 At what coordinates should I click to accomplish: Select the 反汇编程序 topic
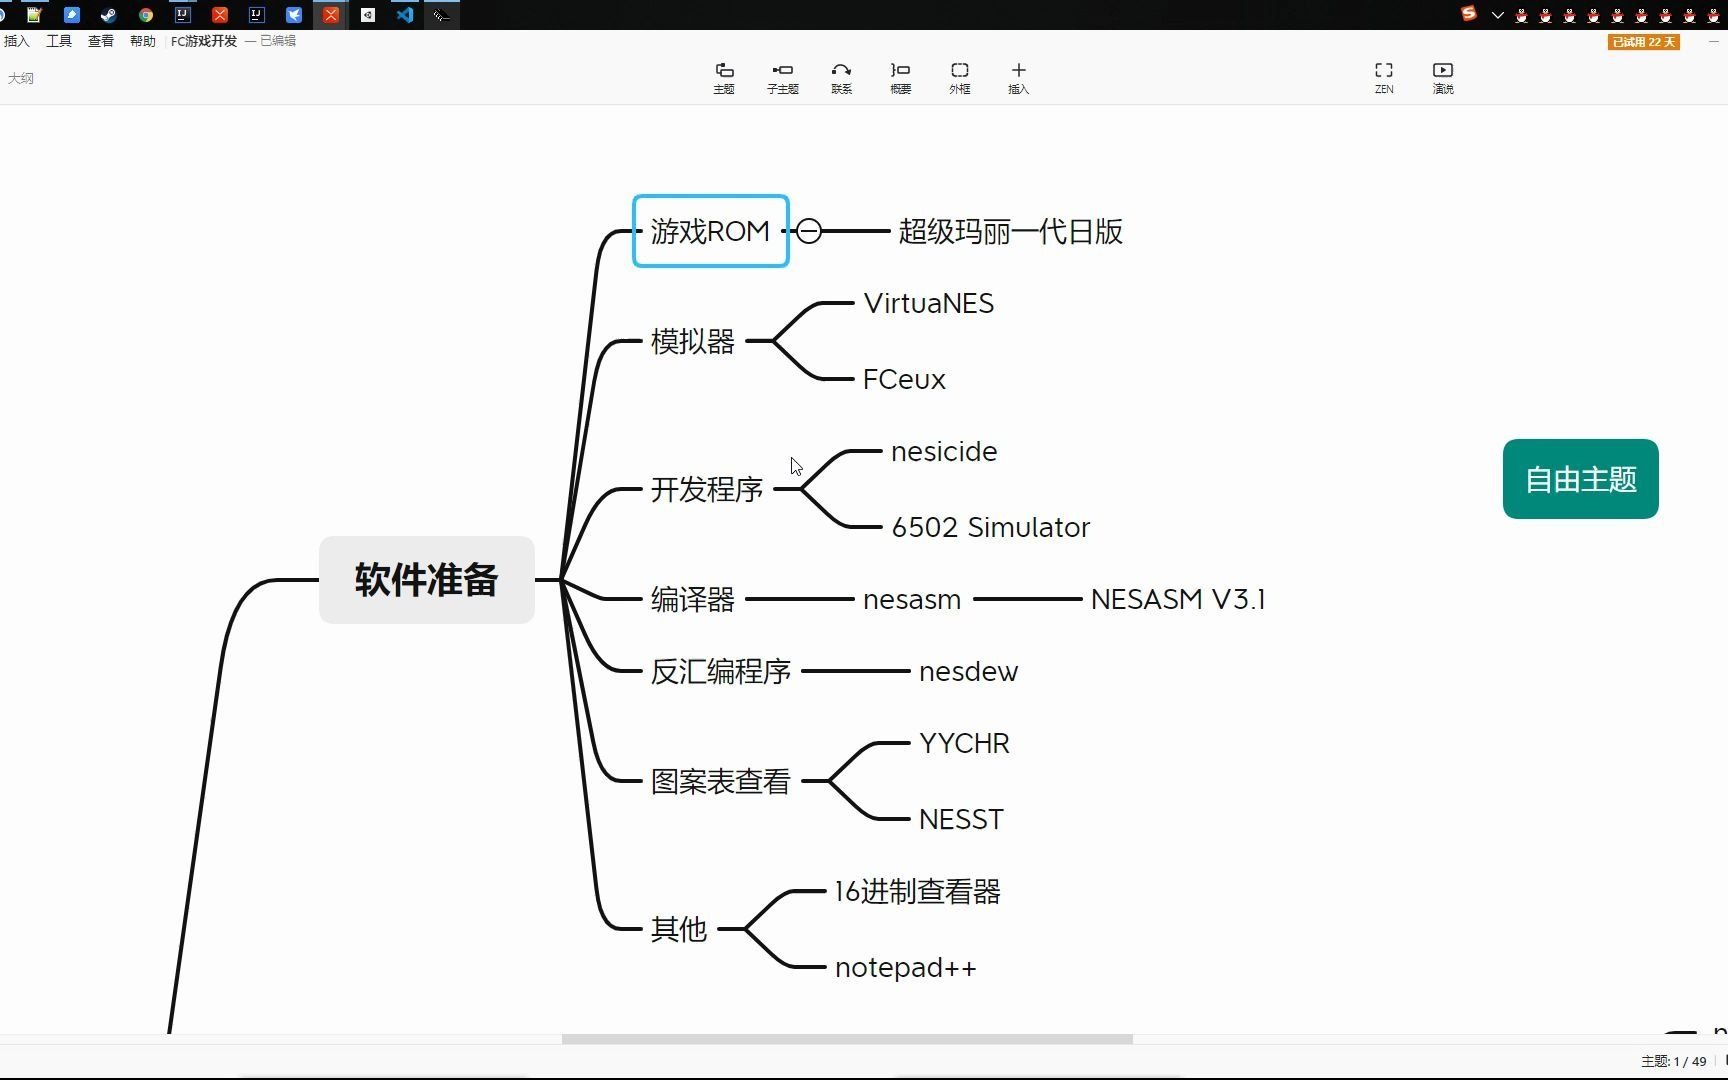click(x=721, y=671)
